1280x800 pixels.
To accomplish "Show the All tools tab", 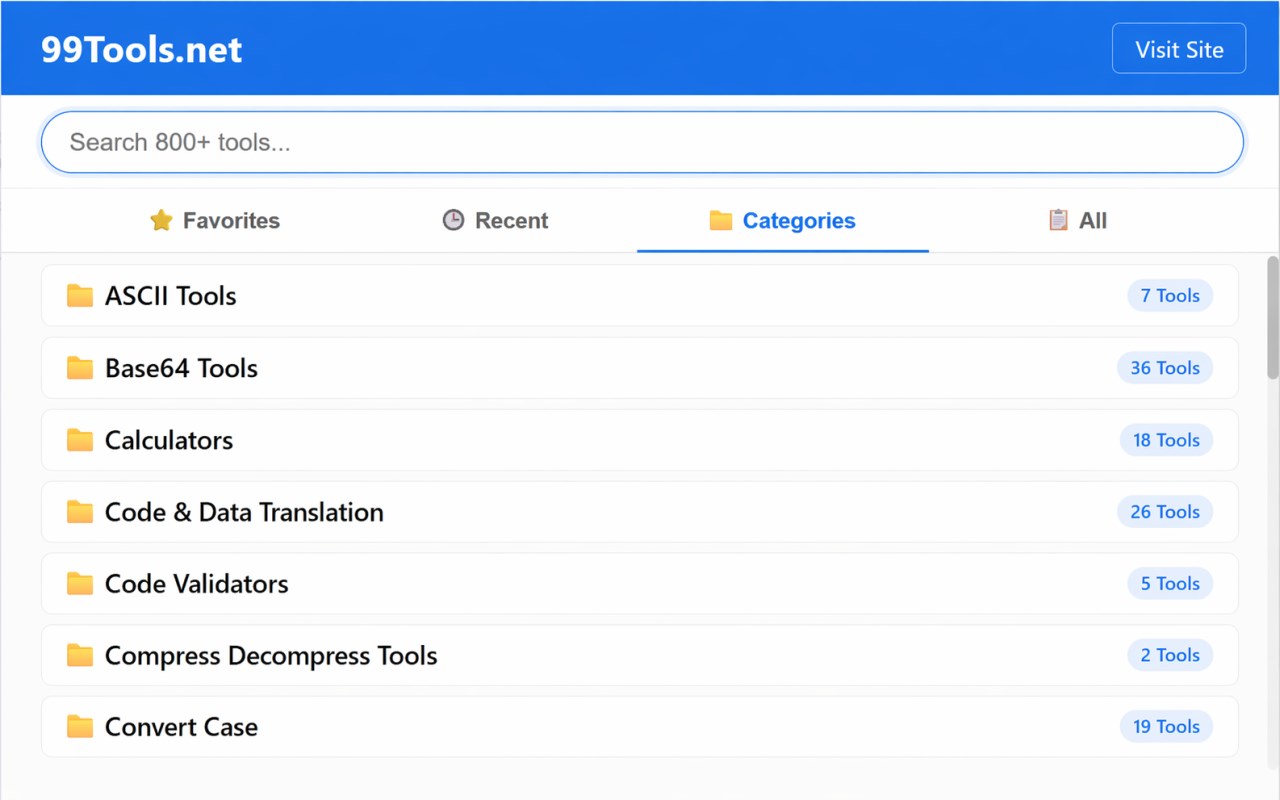I will tap(1077, 220).
